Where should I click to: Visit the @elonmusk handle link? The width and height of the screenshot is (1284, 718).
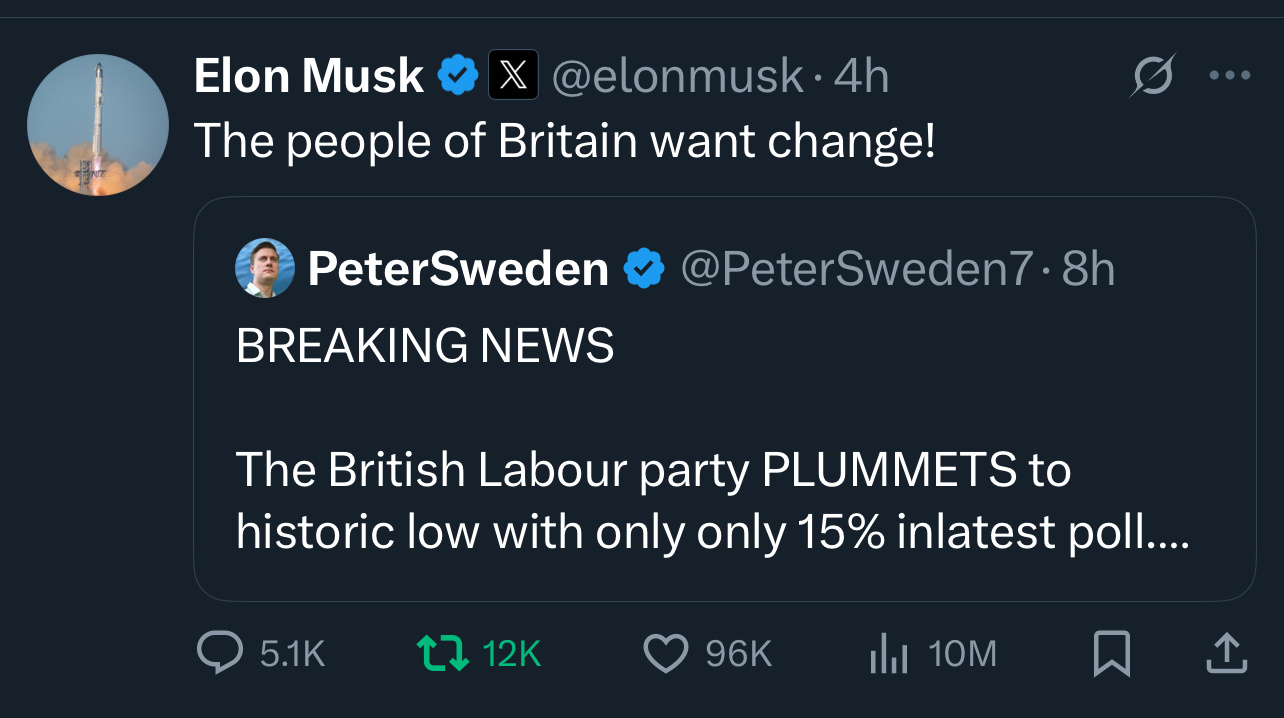tap(677, 76)
